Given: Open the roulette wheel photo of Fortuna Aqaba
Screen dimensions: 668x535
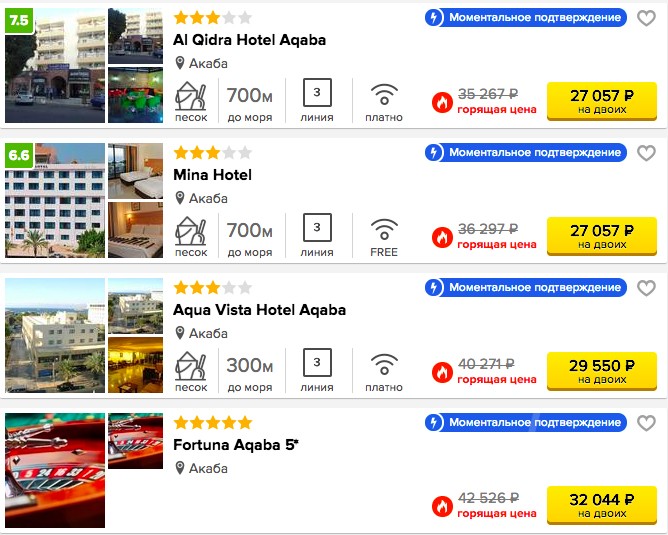Looking at the screenshot, I should coord(55,470).
